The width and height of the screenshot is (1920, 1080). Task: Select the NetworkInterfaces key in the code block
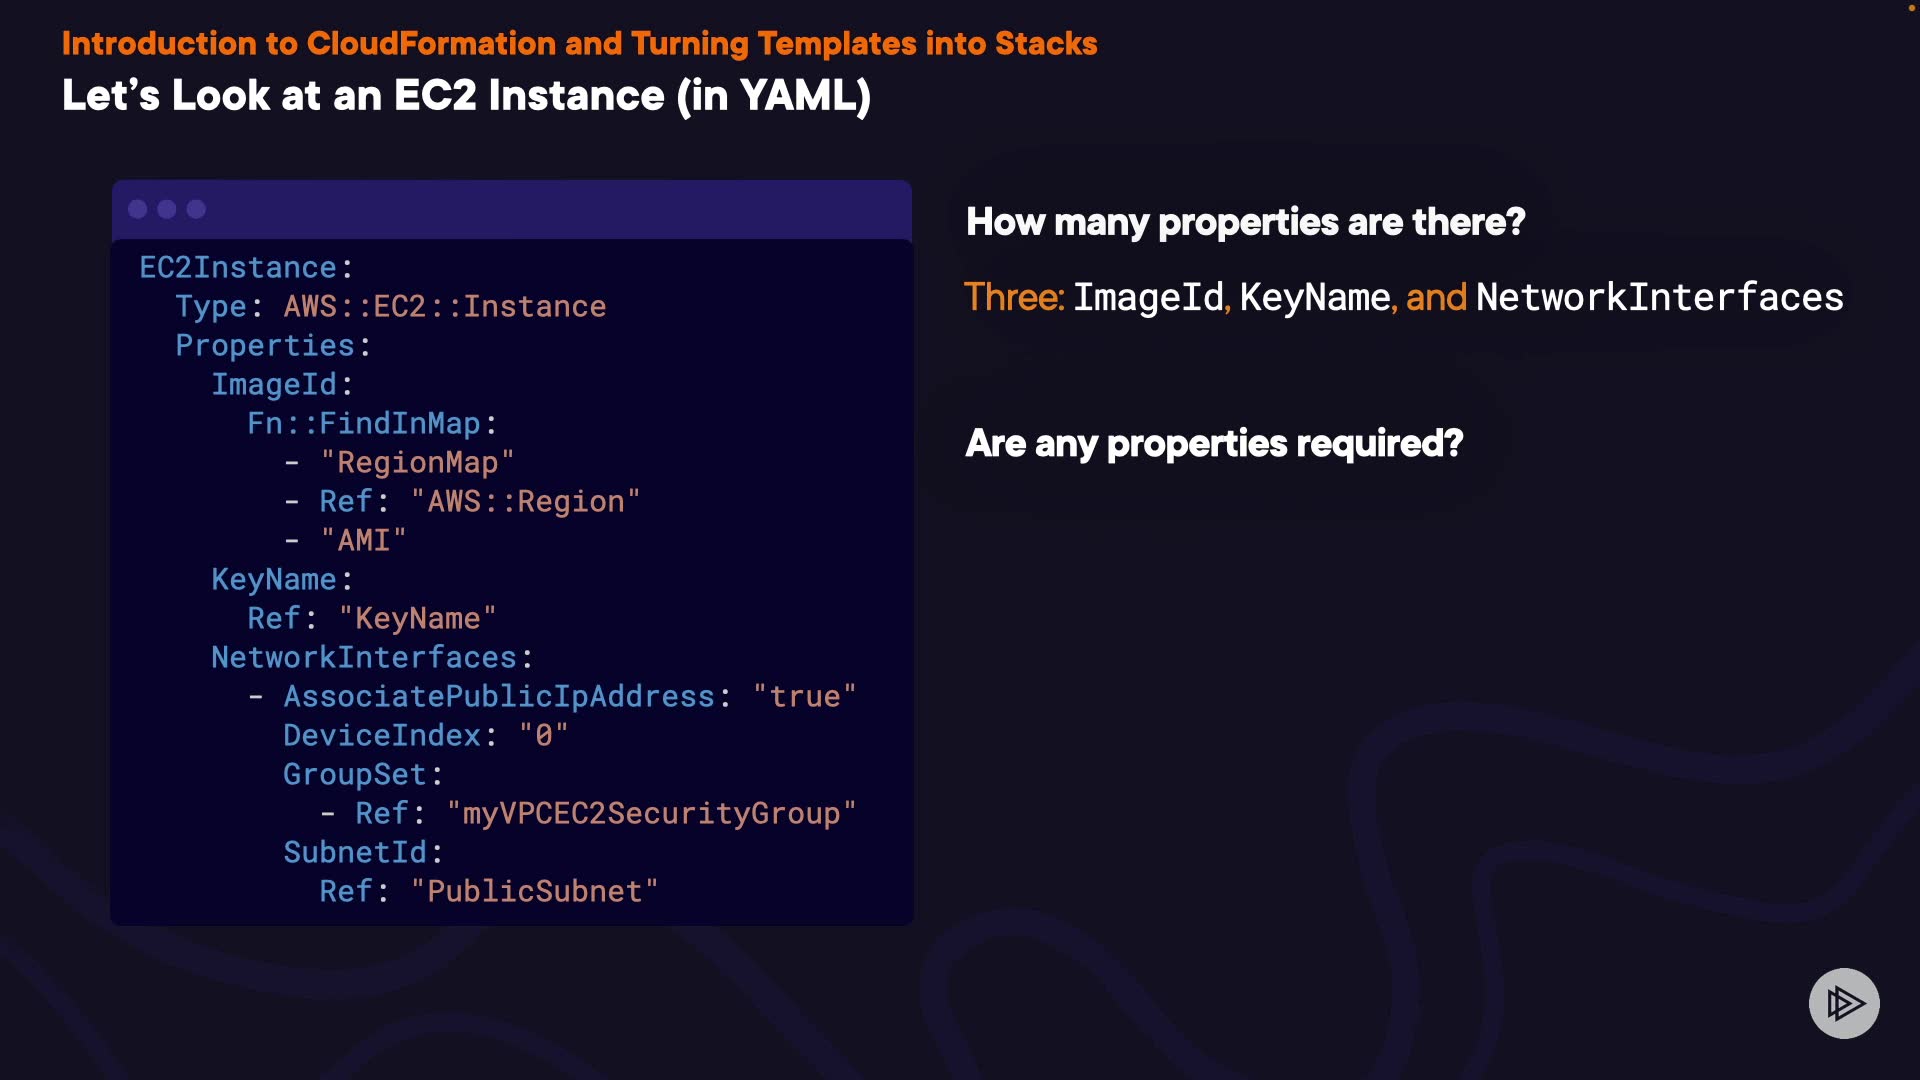coord(364,658)
